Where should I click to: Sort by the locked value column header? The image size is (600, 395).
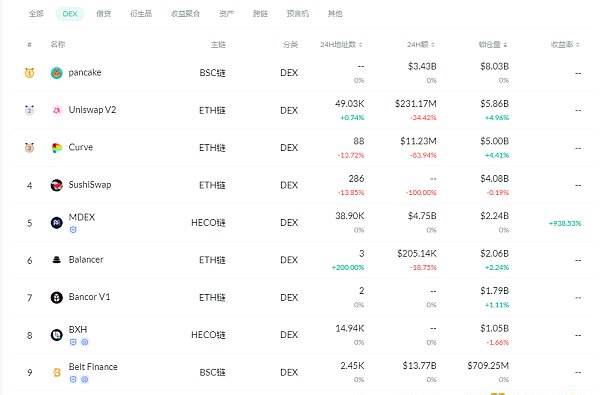pyautogui.click(x=493, y=45)
